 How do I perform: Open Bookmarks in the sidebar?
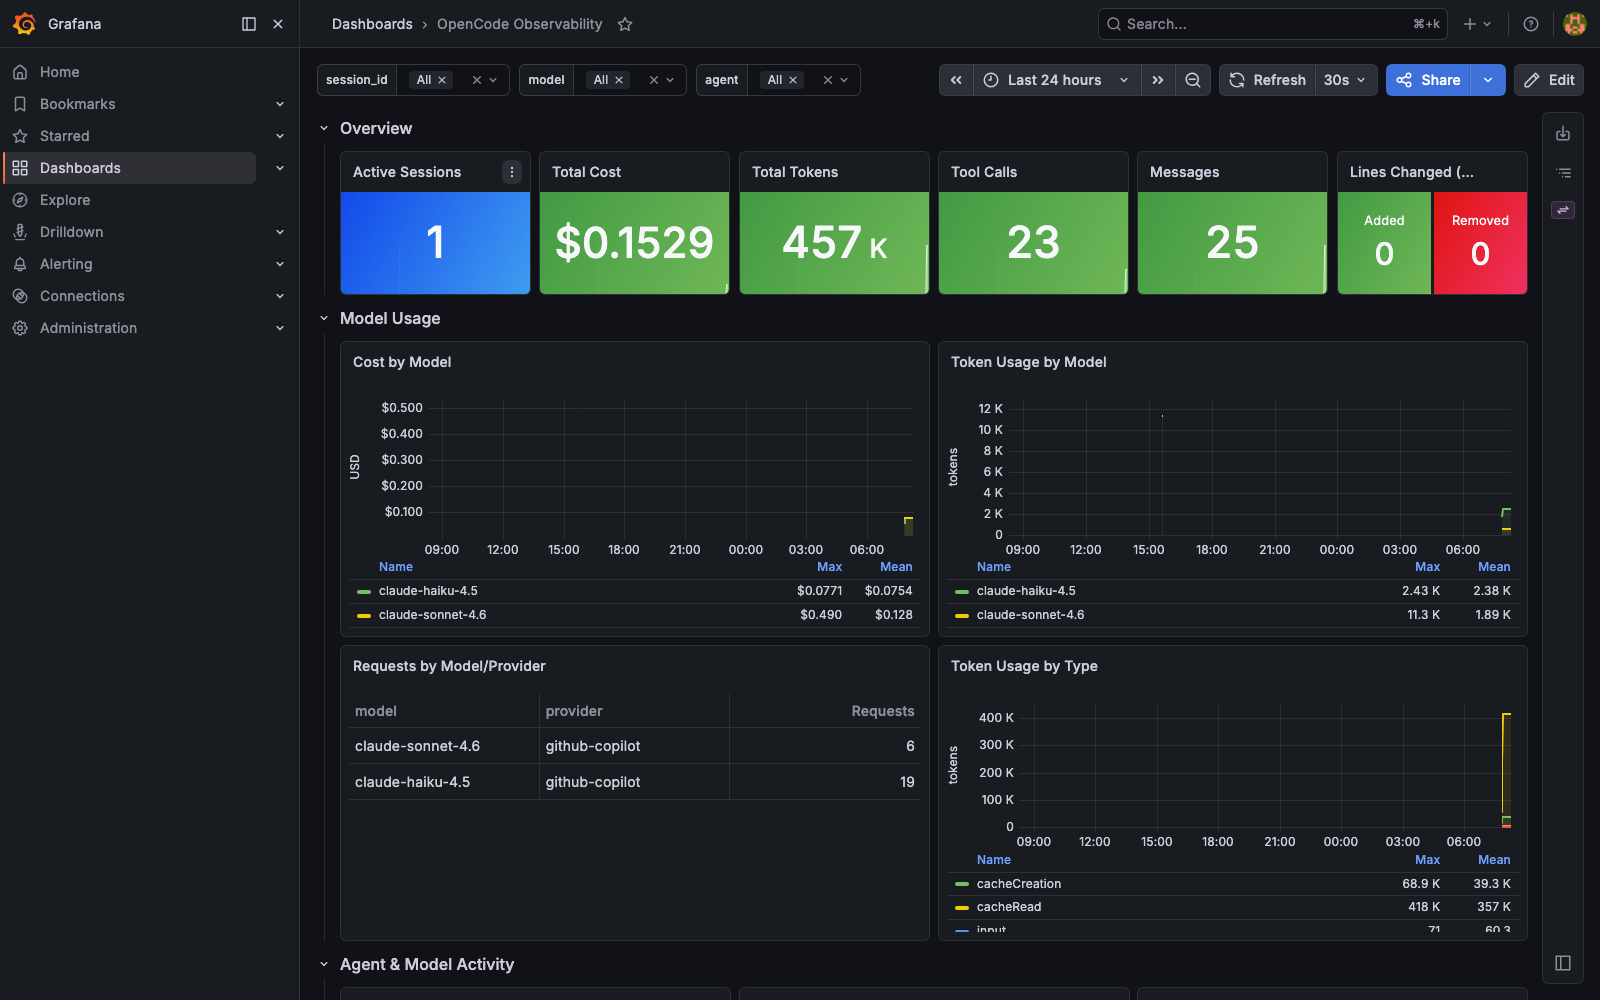[x=77, y=104]
